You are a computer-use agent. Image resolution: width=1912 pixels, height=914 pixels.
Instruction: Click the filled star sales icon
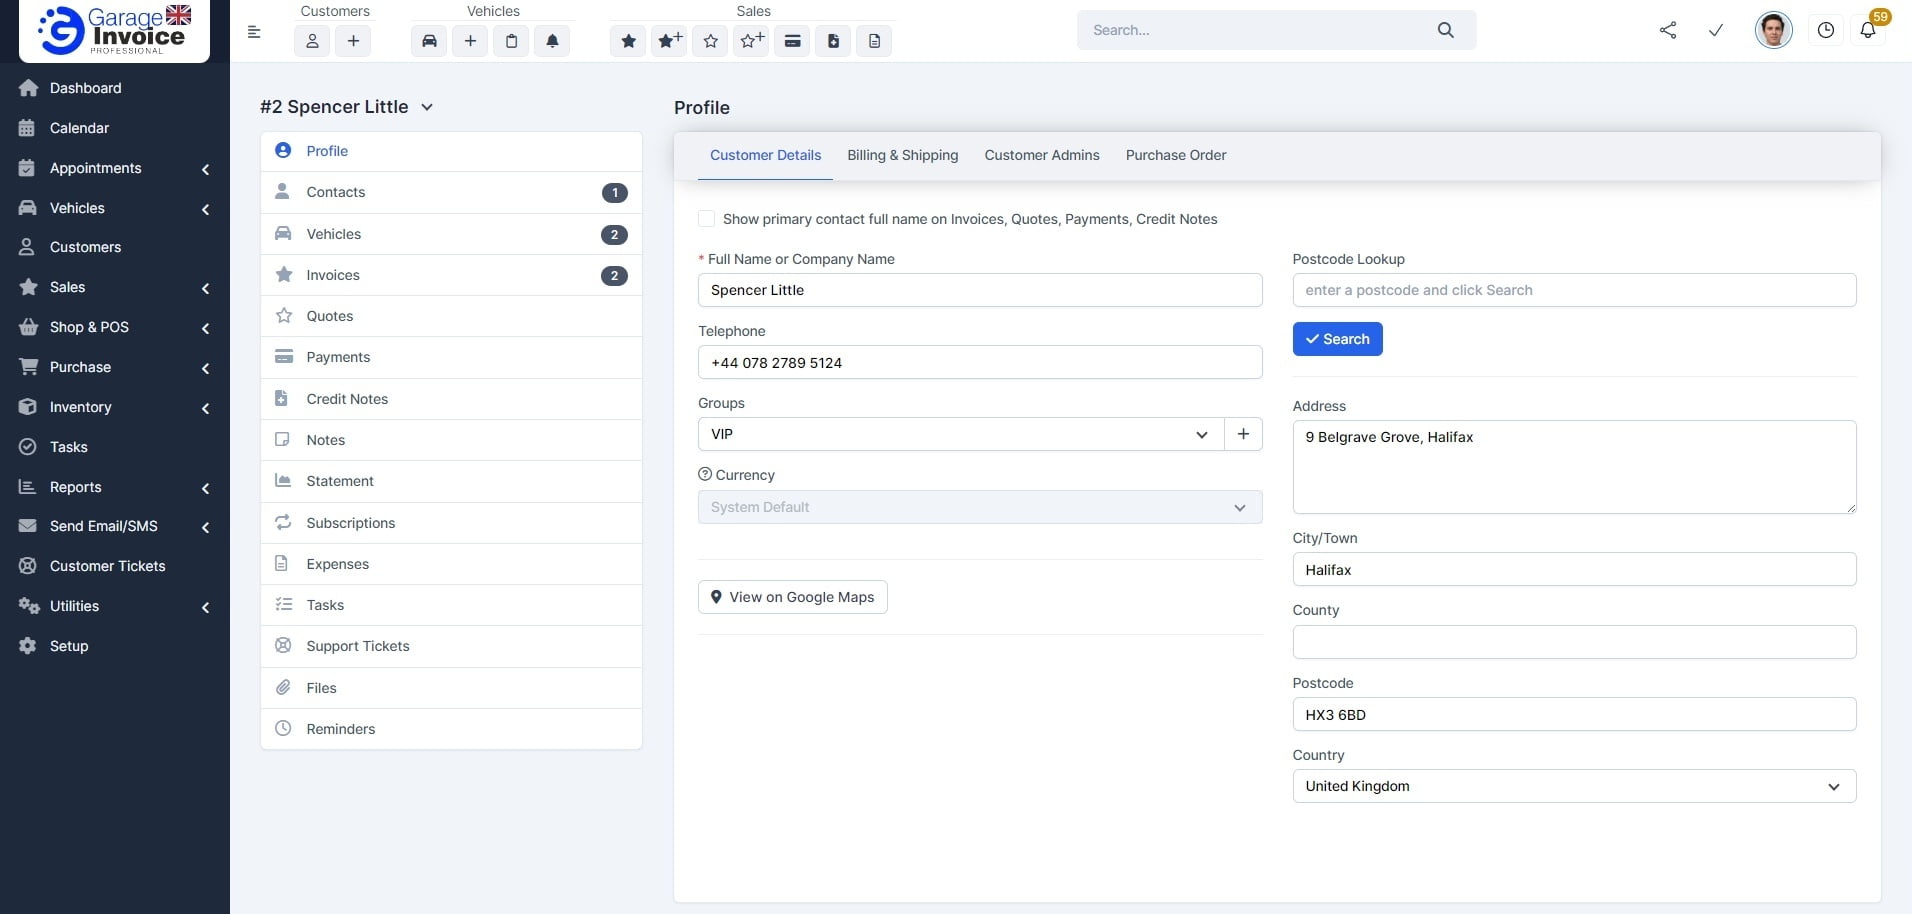click(628, 41)
